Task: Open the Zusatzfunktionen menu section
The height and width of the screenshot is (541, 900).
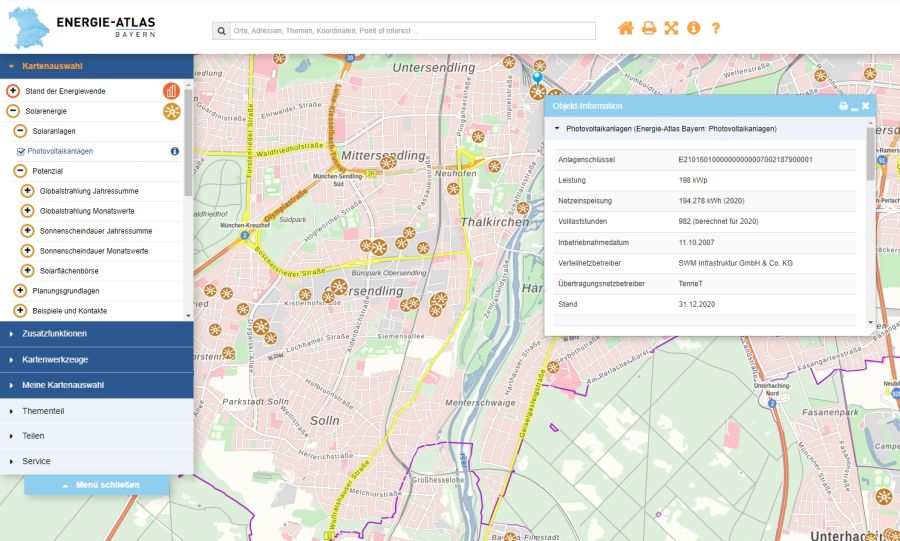Action: tap(96, 333)
